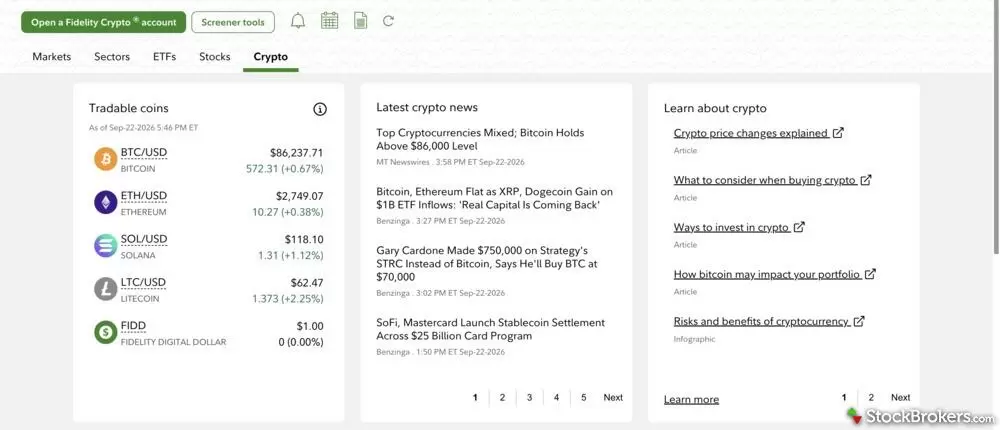Click external-link icon beside How bitcoin may impact
Viewport: 1000px width, 430px height.
pyautogui.click(x=871, y=274)
